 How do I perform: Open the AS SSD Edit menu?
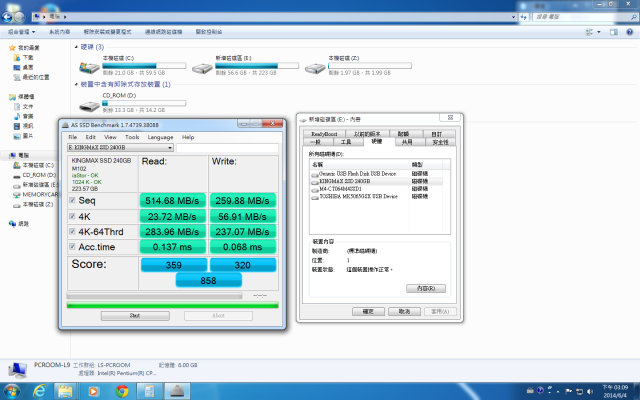pos(90,137)
